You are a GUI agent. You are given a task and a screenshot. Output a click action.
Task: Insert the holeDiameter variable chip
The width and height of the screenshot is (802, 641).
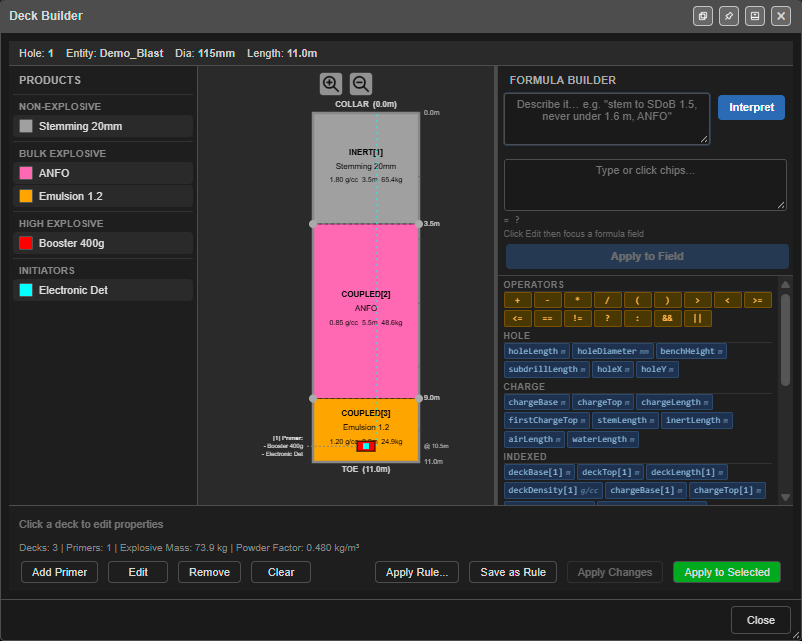click(x=613, y=351)
